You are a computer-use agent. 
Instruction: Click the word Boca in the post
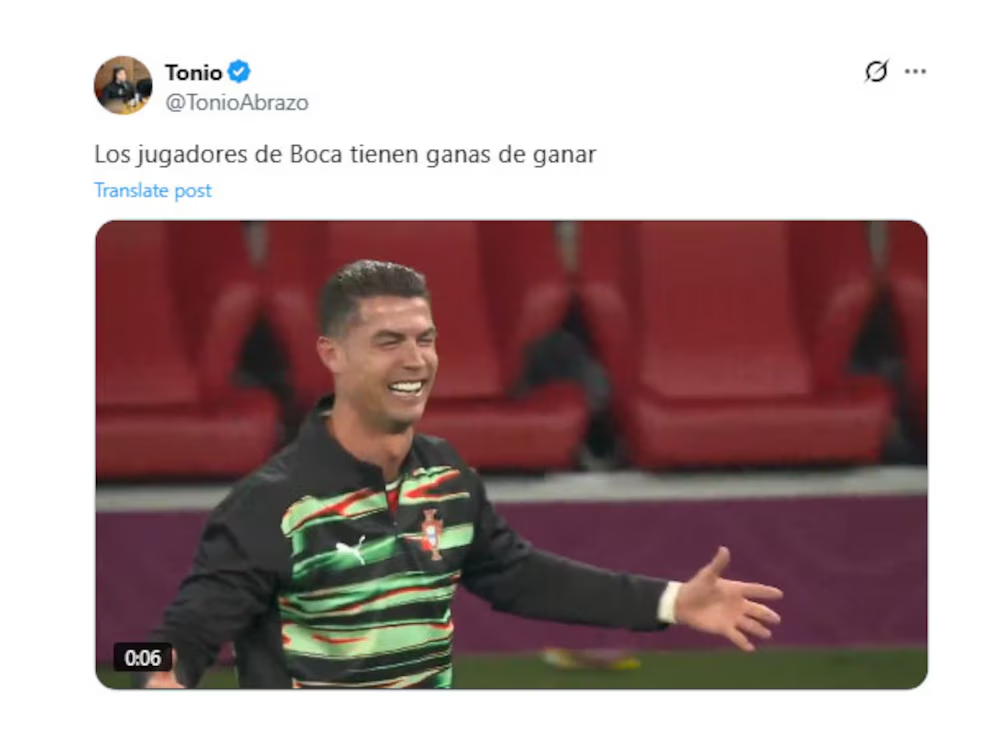point(316,154)
